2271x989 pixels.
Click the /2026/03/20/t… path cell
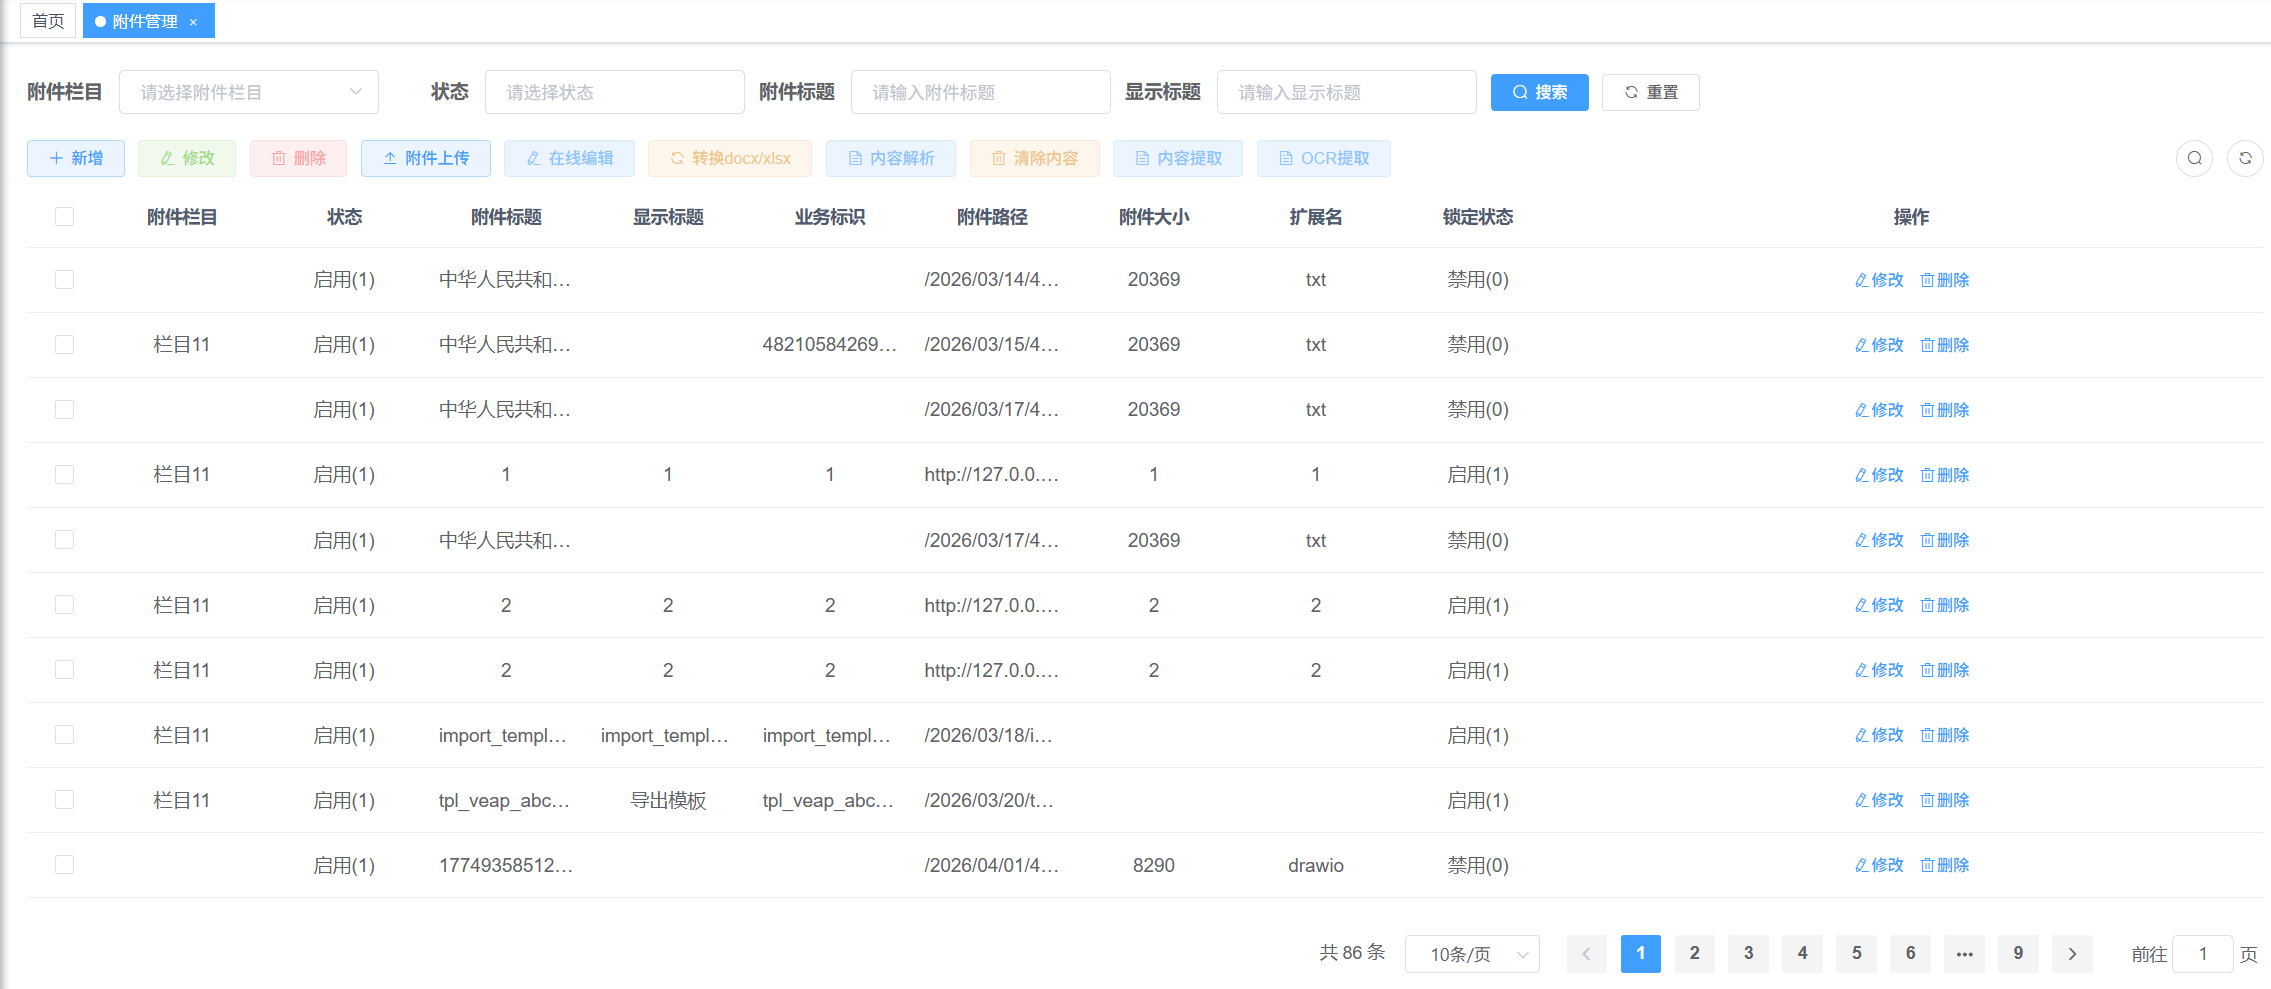click(x=989, y=800)
